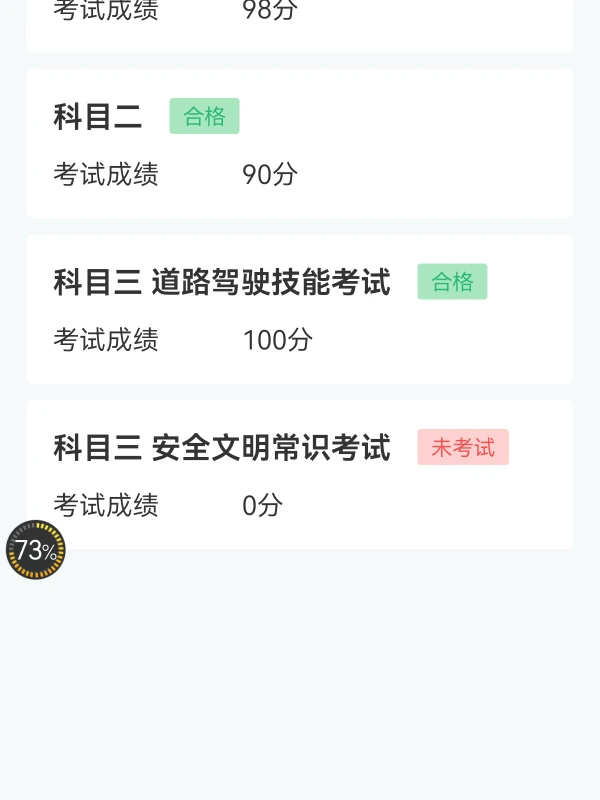Tap the 合格 badge for 道路驾驶技能考试
Screen dimensions: 600x800
pos(452,281)
